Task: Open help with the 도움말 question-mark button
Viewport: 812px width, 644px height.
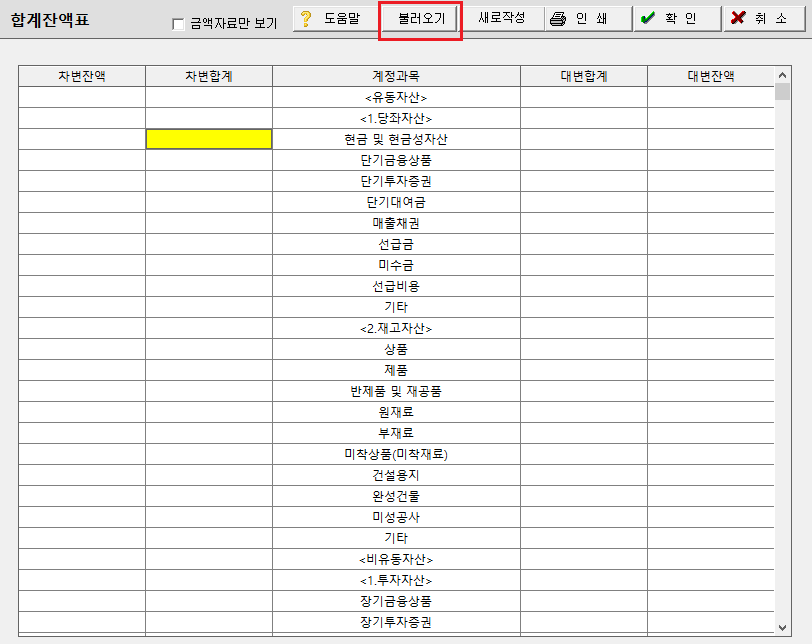Action: [335, 19]
